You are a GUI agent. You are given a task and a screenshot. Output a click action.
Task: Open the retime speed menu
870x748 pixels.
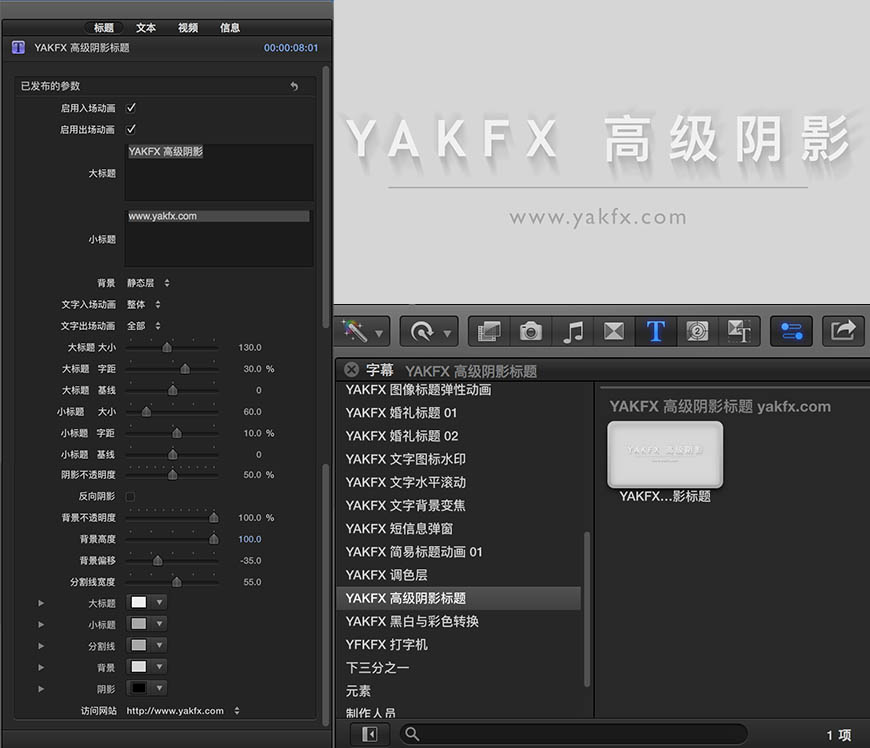tap(429, 331)
